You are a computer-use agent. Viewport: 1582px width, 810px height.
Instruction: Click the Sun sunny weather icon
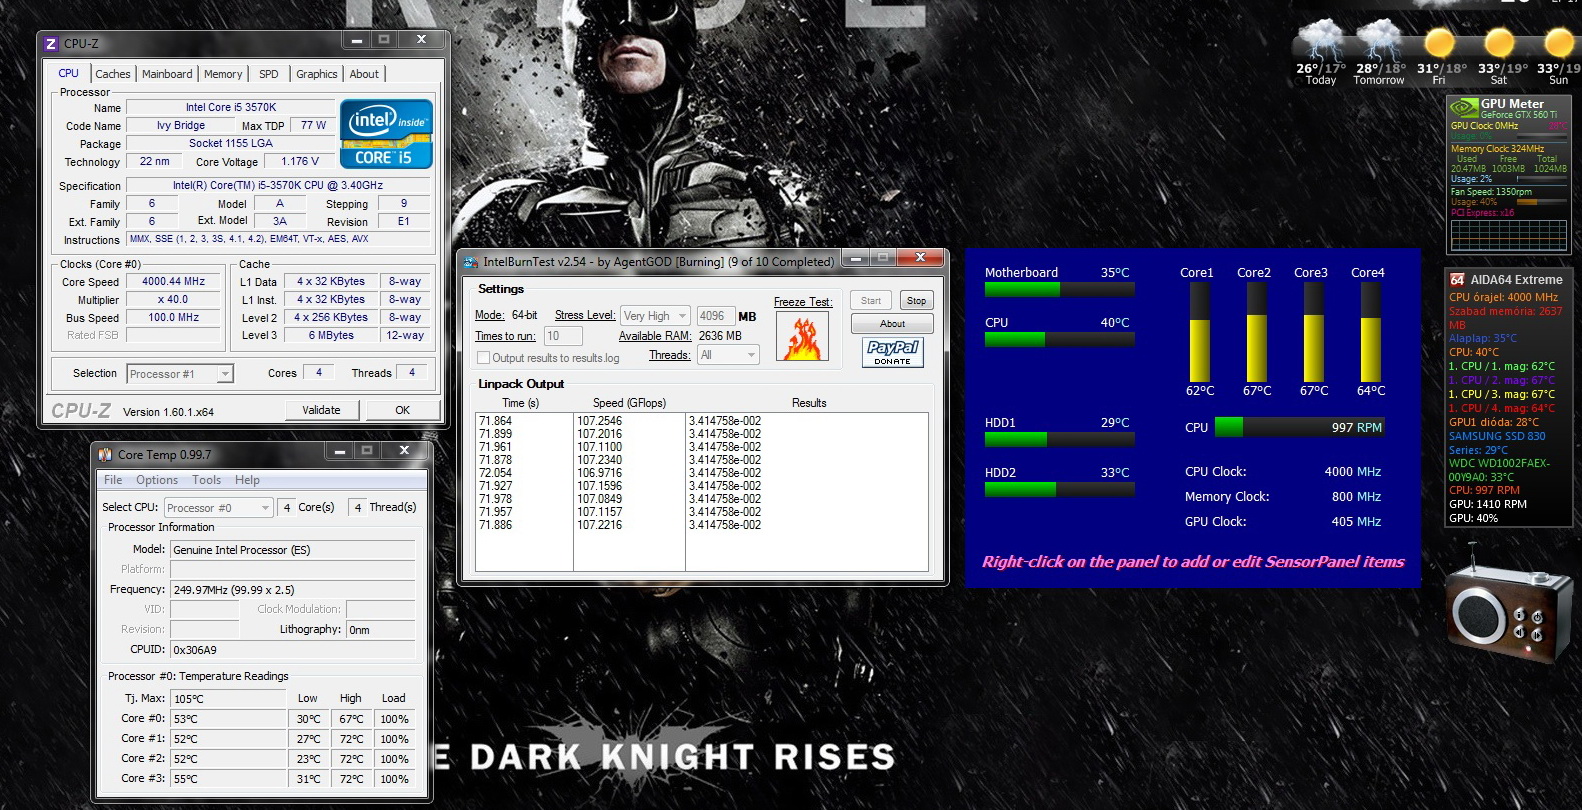click(1558, 43)
